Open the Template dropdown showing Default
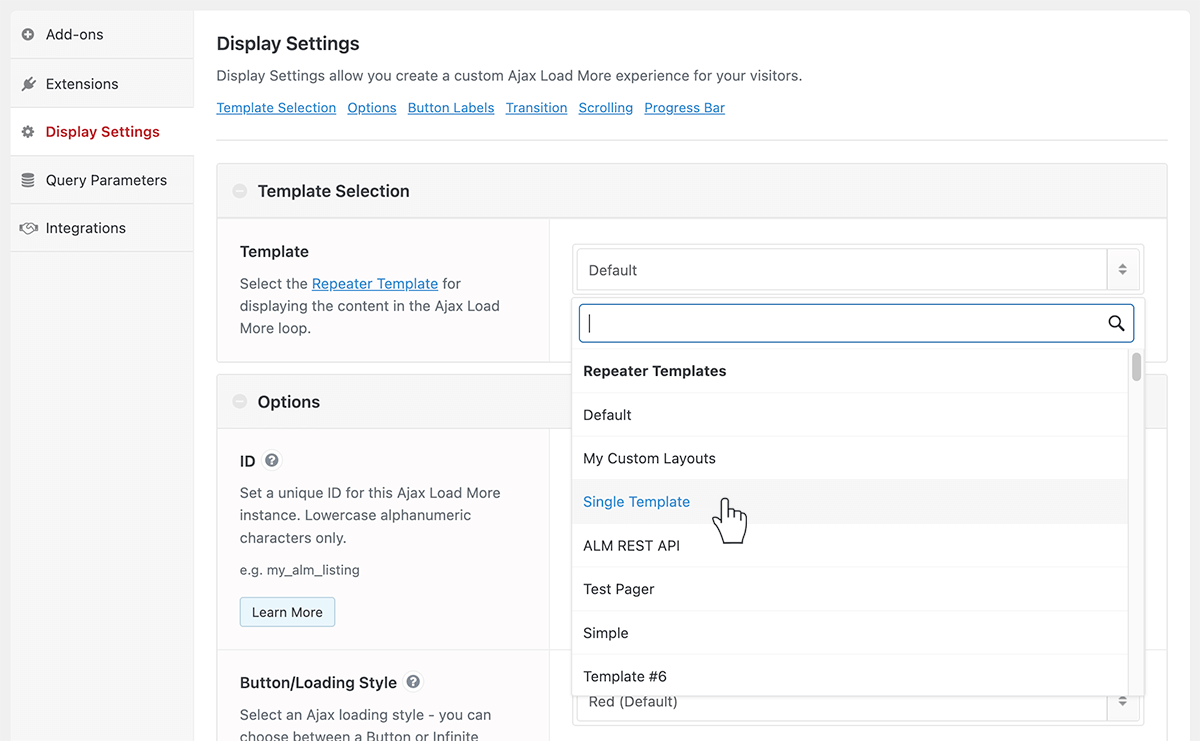The image size is (1200, 741). (858, 270)
